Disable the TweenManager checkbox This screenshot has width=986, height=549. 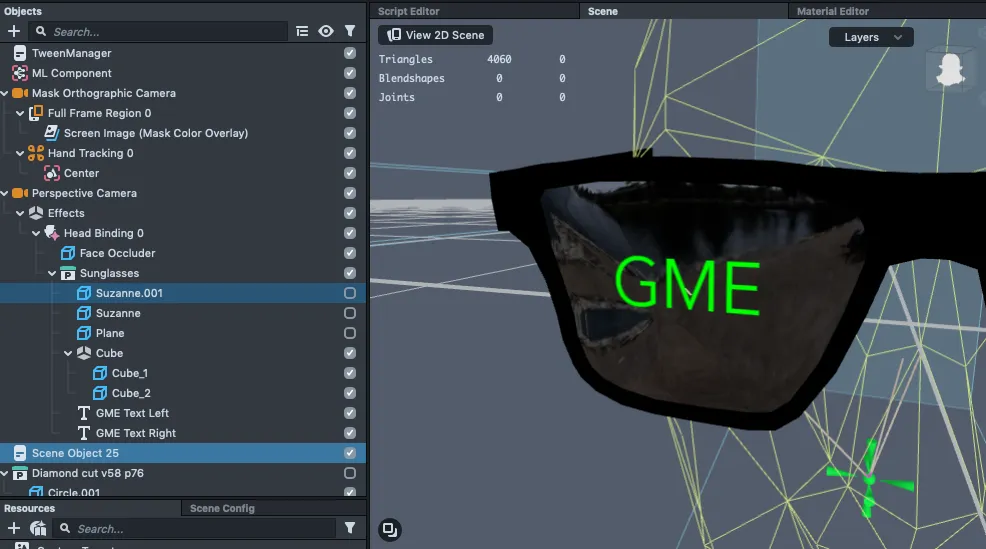pyautogui.click(x=350, y=53)
